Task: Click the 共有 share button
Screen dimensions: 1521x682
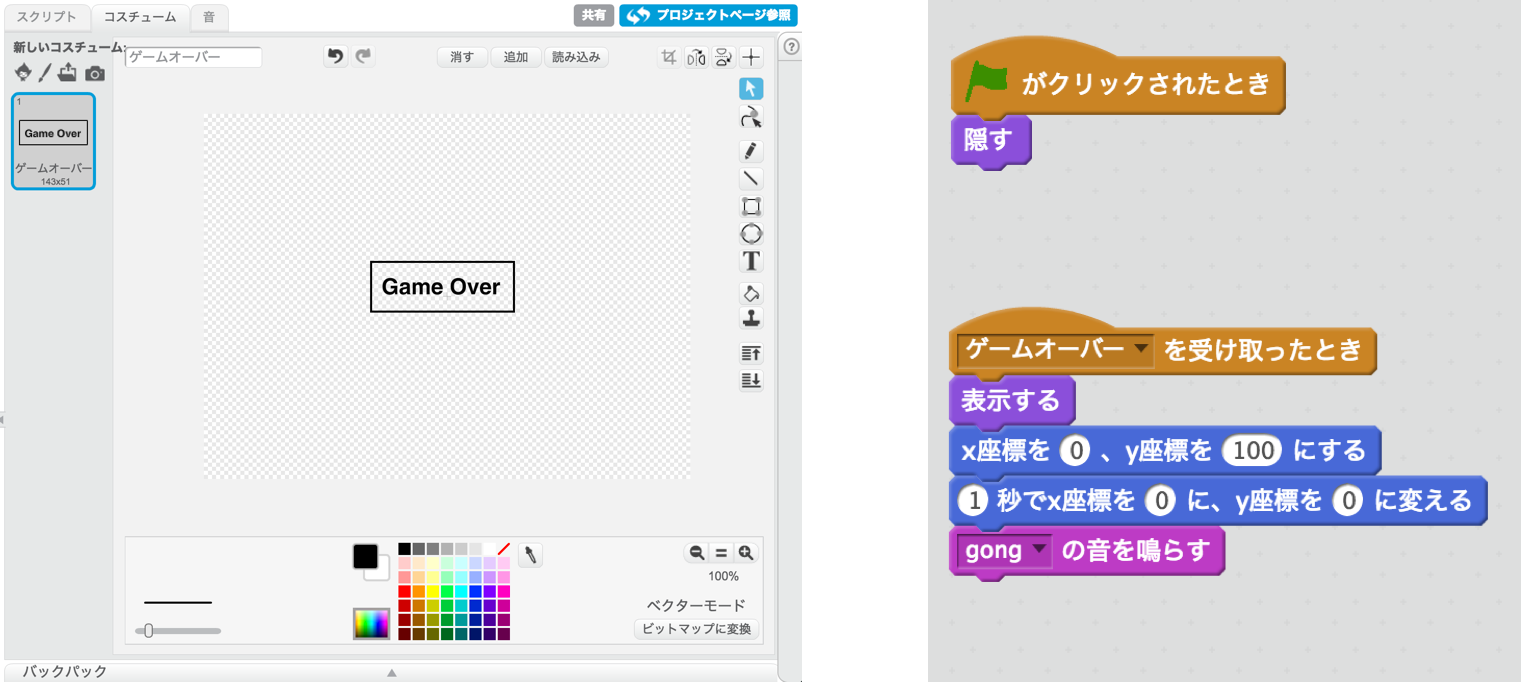Action: [x=594, y=16]
